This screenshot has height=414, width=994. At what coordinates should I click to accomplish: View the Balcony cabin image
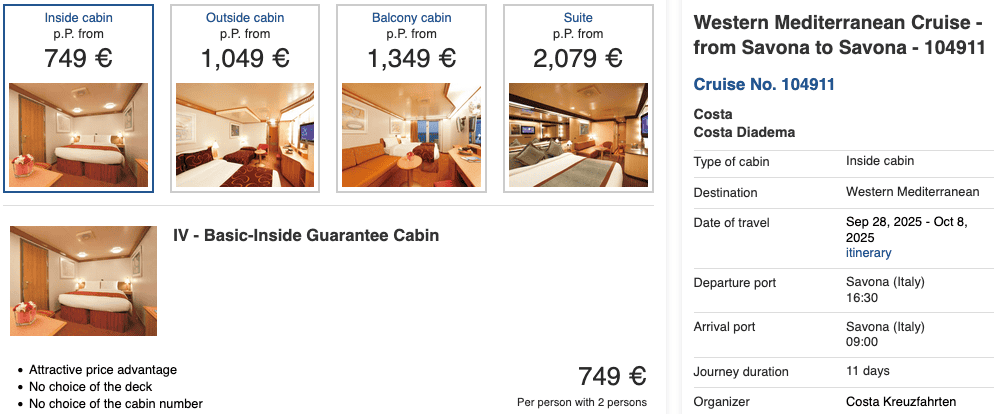[411, 135]
